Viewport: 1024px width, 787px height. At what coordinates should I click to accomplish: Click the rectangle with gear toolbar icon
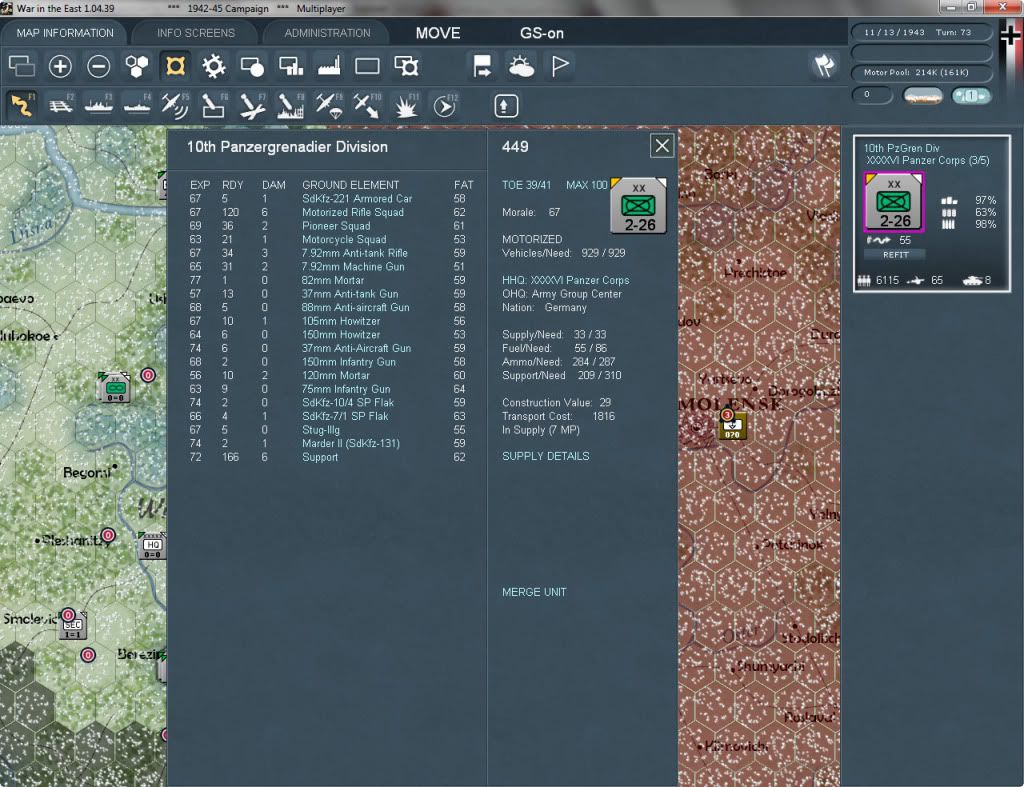tap(406, 66)
